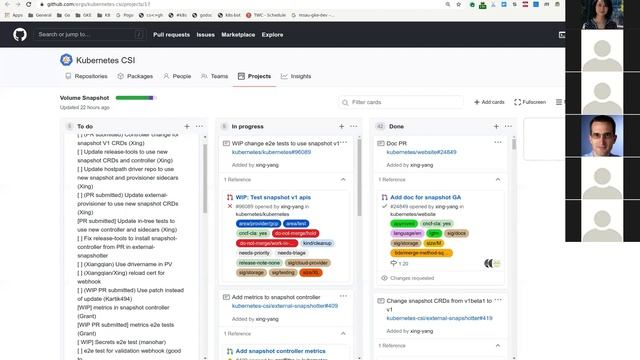Open the Doc PR card options menu
The image size is (640, 360).
(498, 142)
